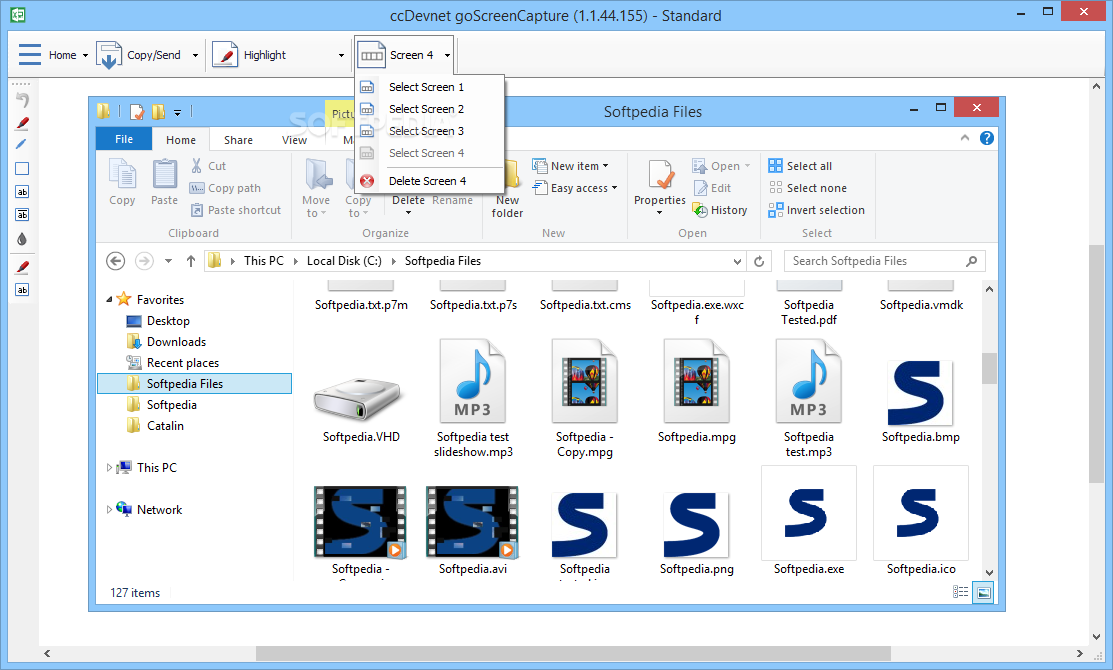Click the Cut scissors icon
The height and width of the screenshot is (670, 1113).
pyautogui.click(x=197, y=166)
